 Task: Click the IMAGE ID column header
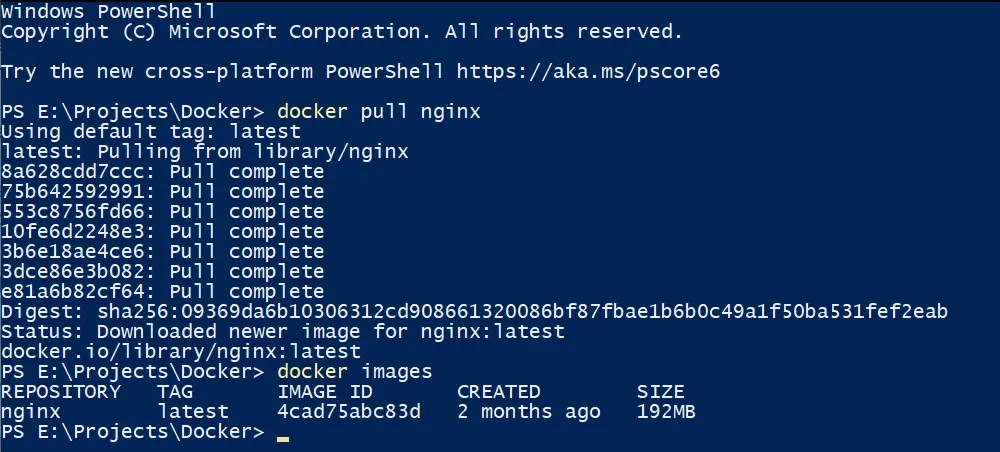[x=325, y=391]
